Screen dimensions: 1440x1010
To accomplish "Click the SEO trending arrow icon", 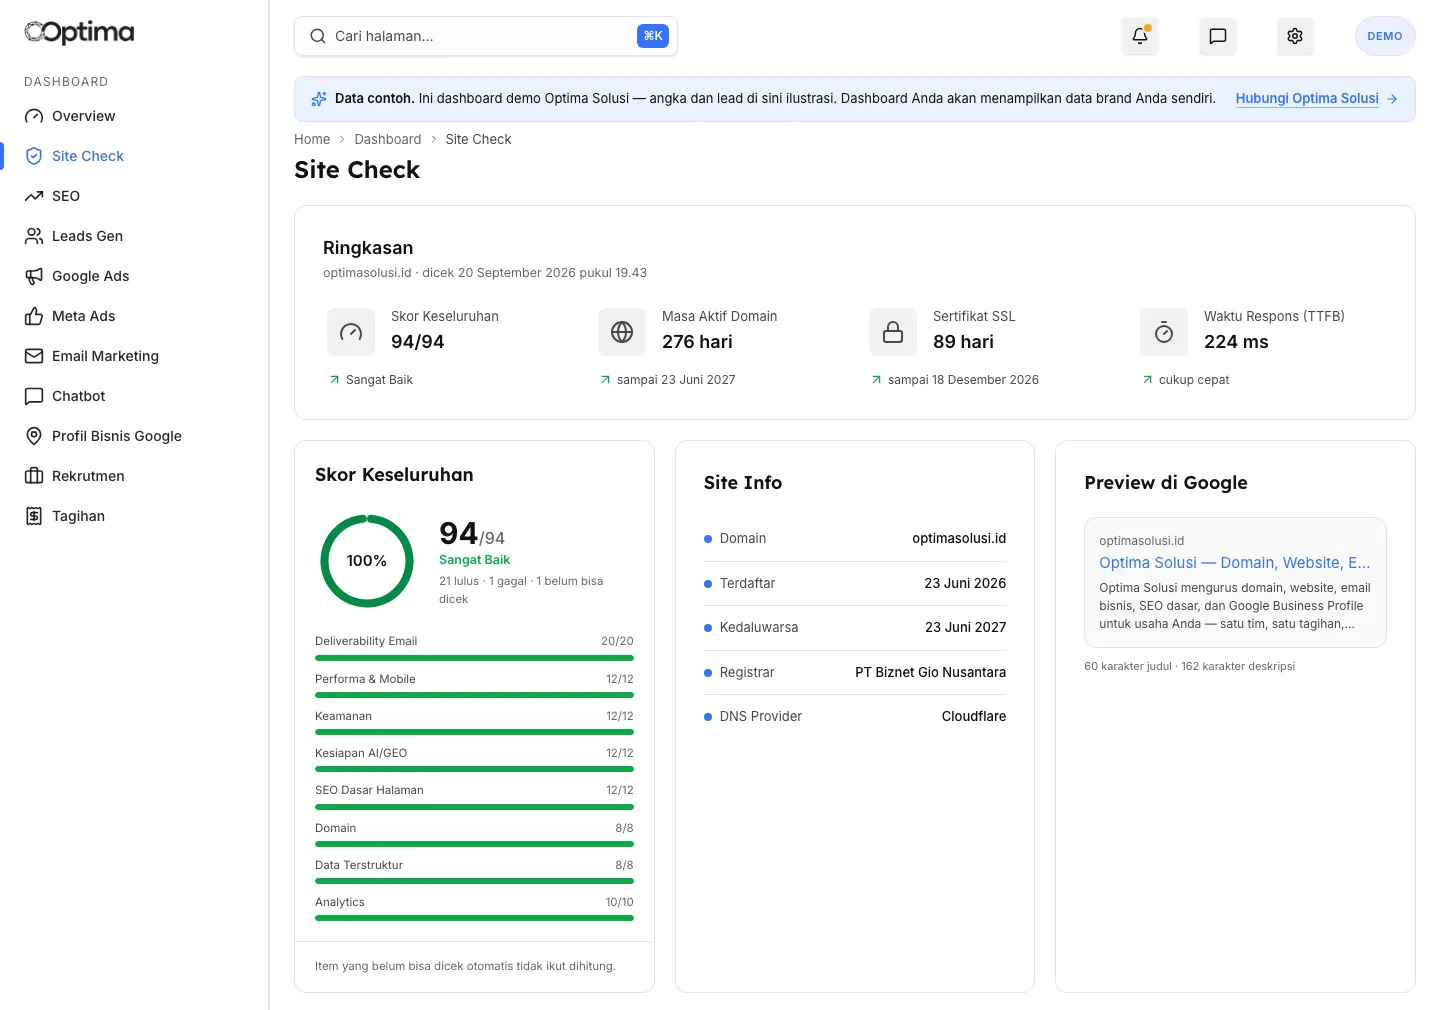I will coord(34,196).
